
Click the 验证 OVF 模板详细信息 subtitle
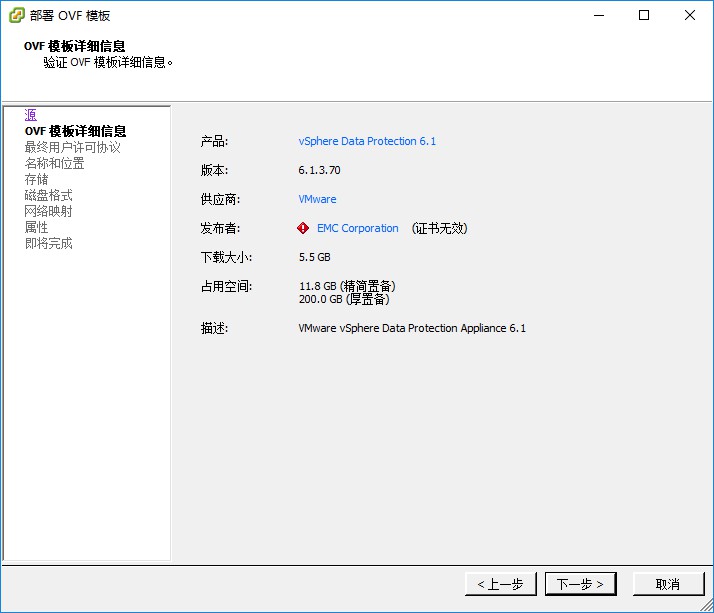click(x=108, y=62)
